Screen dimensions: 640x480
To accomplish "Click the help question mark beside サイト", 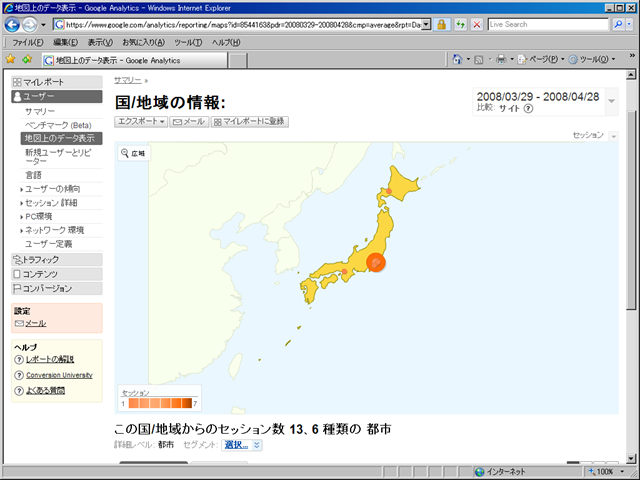I will click(528, 109).
